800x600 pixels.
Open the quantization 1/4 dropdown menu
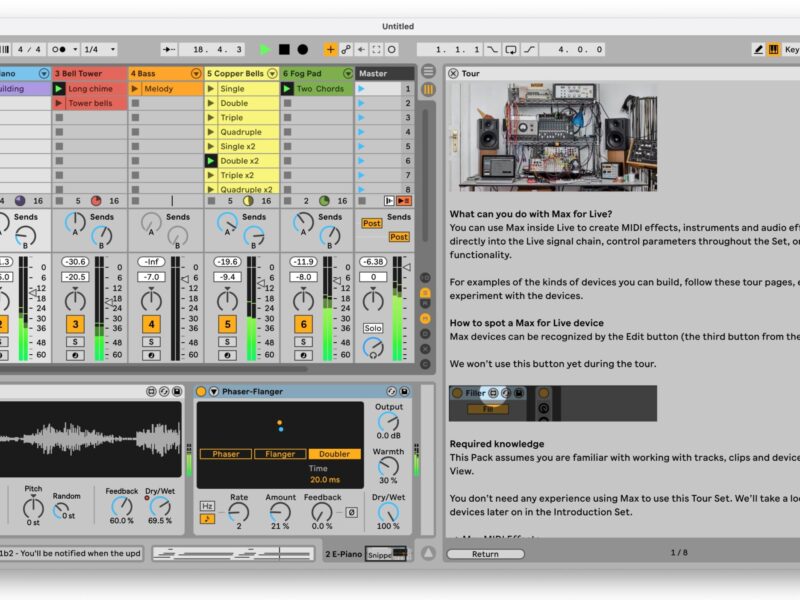99,49
